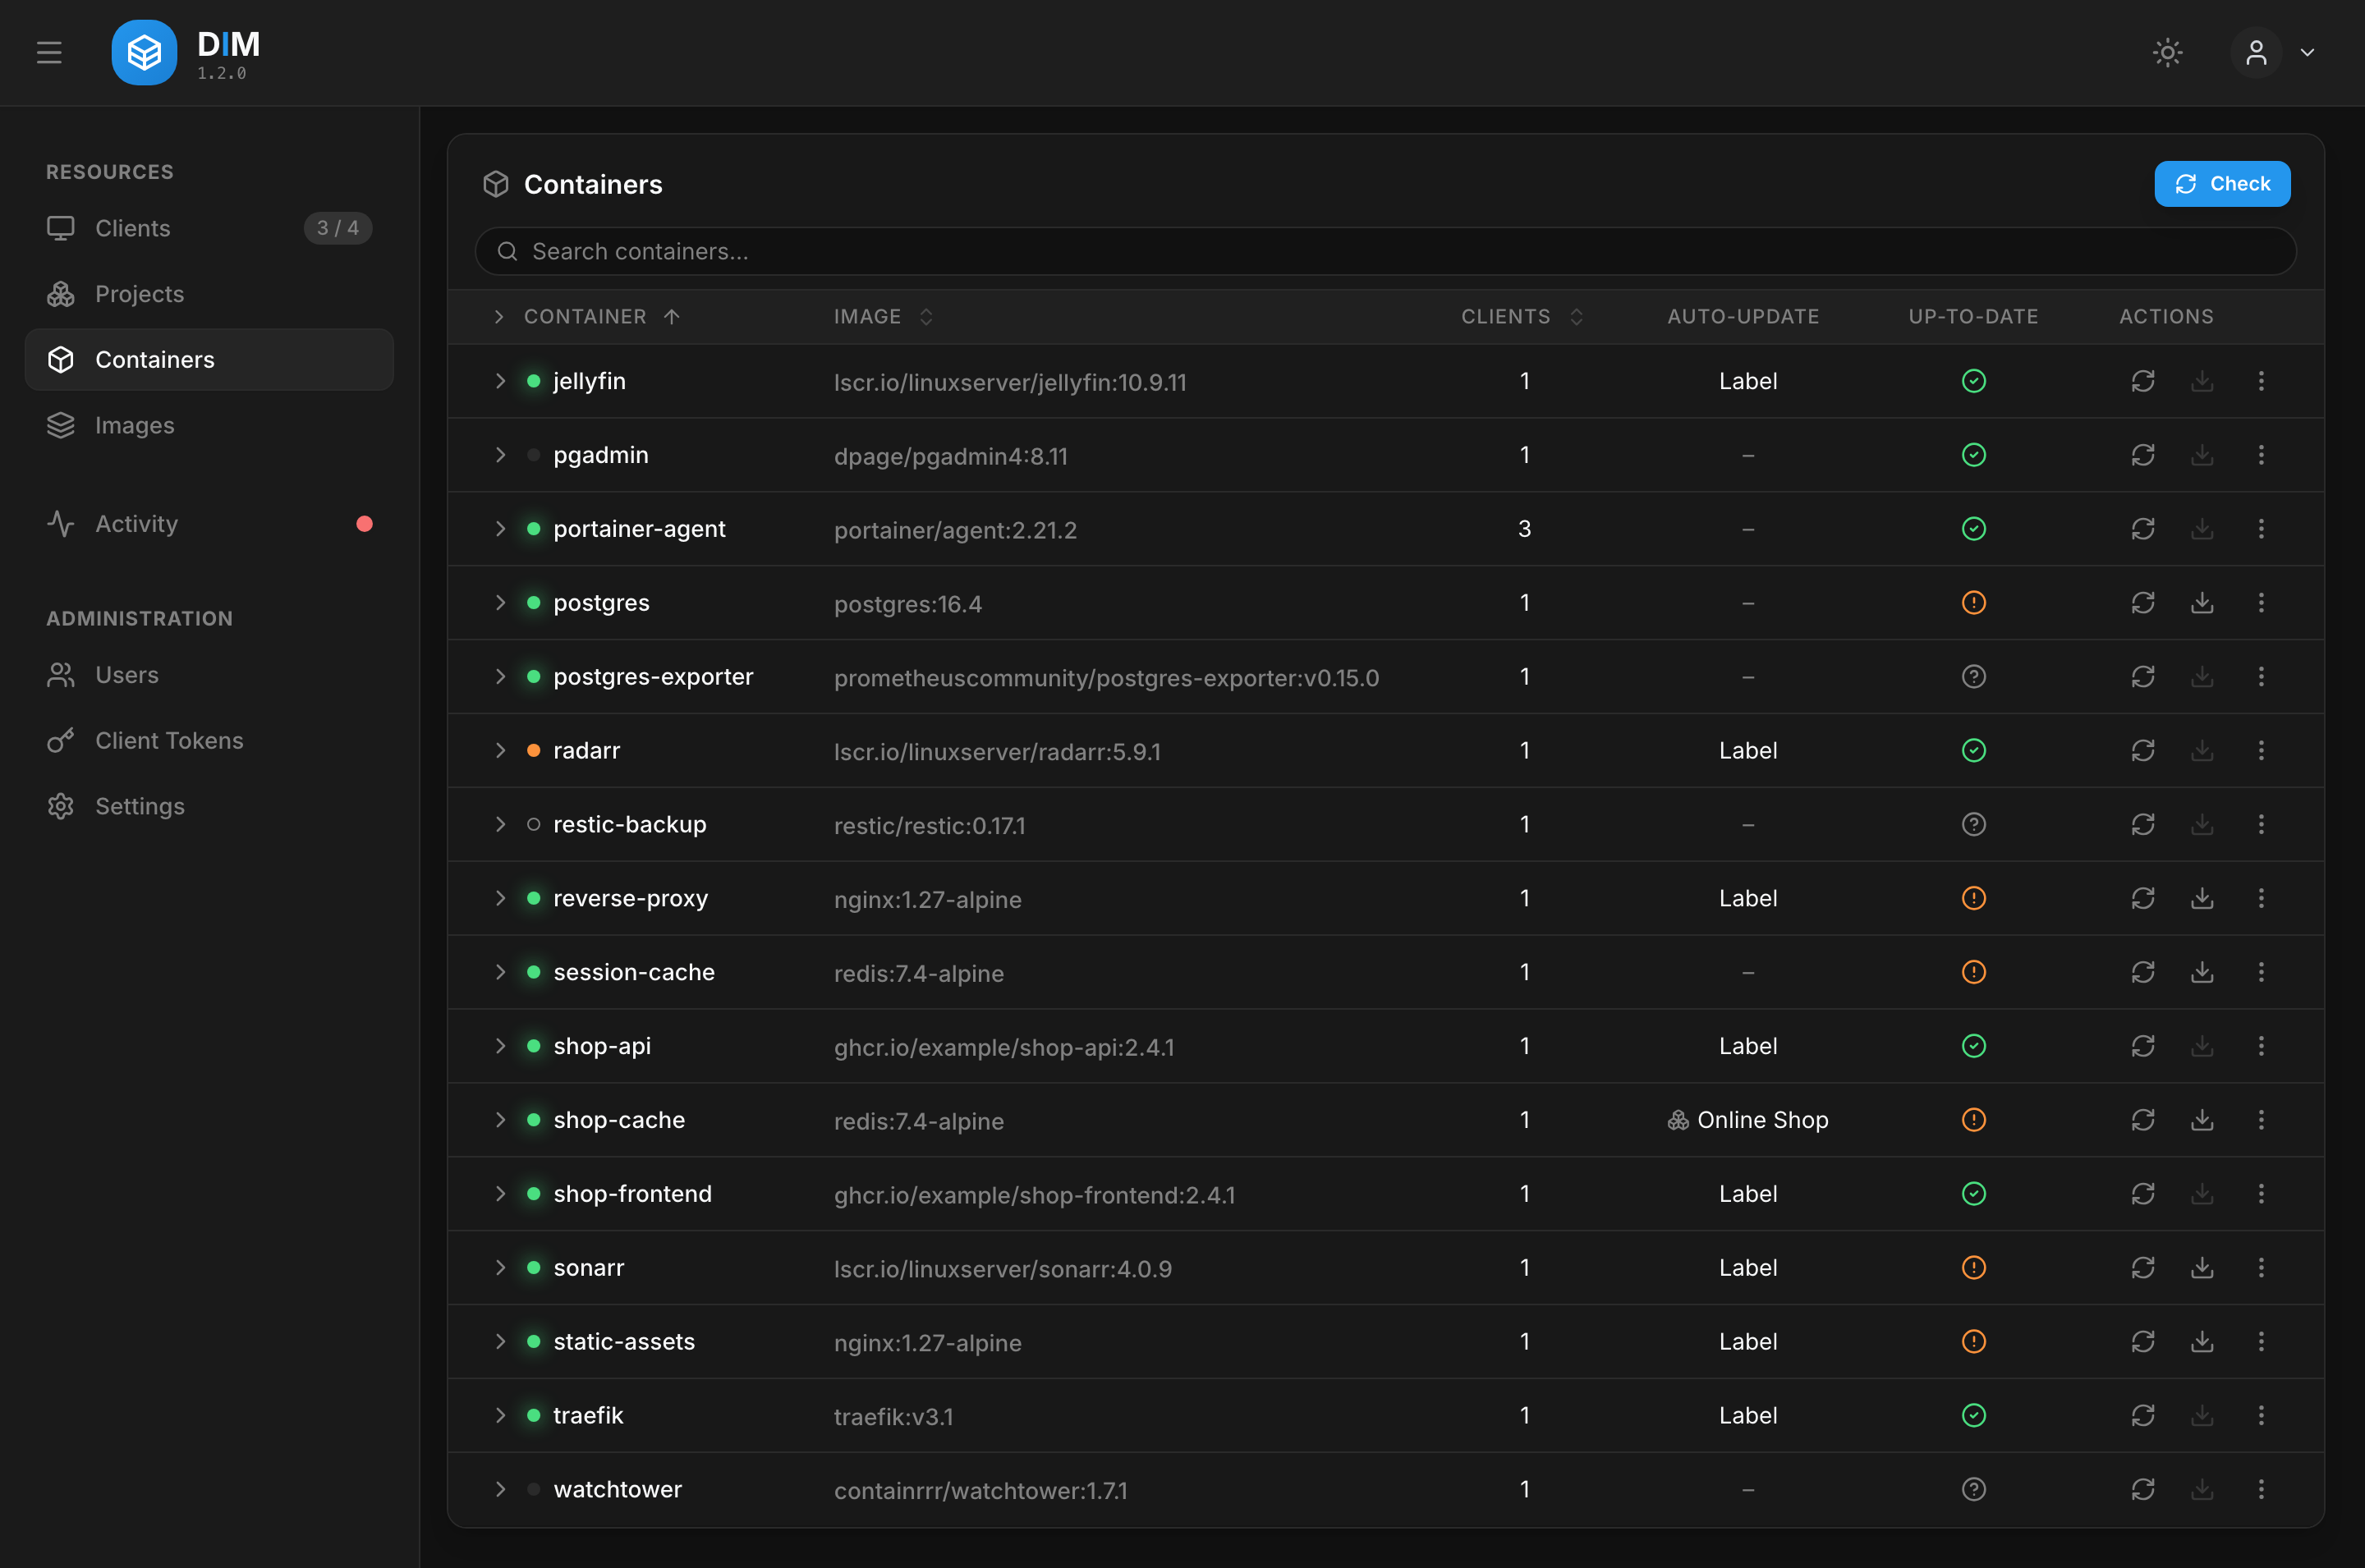
Task: Click the Check button
Action: 2221,184
